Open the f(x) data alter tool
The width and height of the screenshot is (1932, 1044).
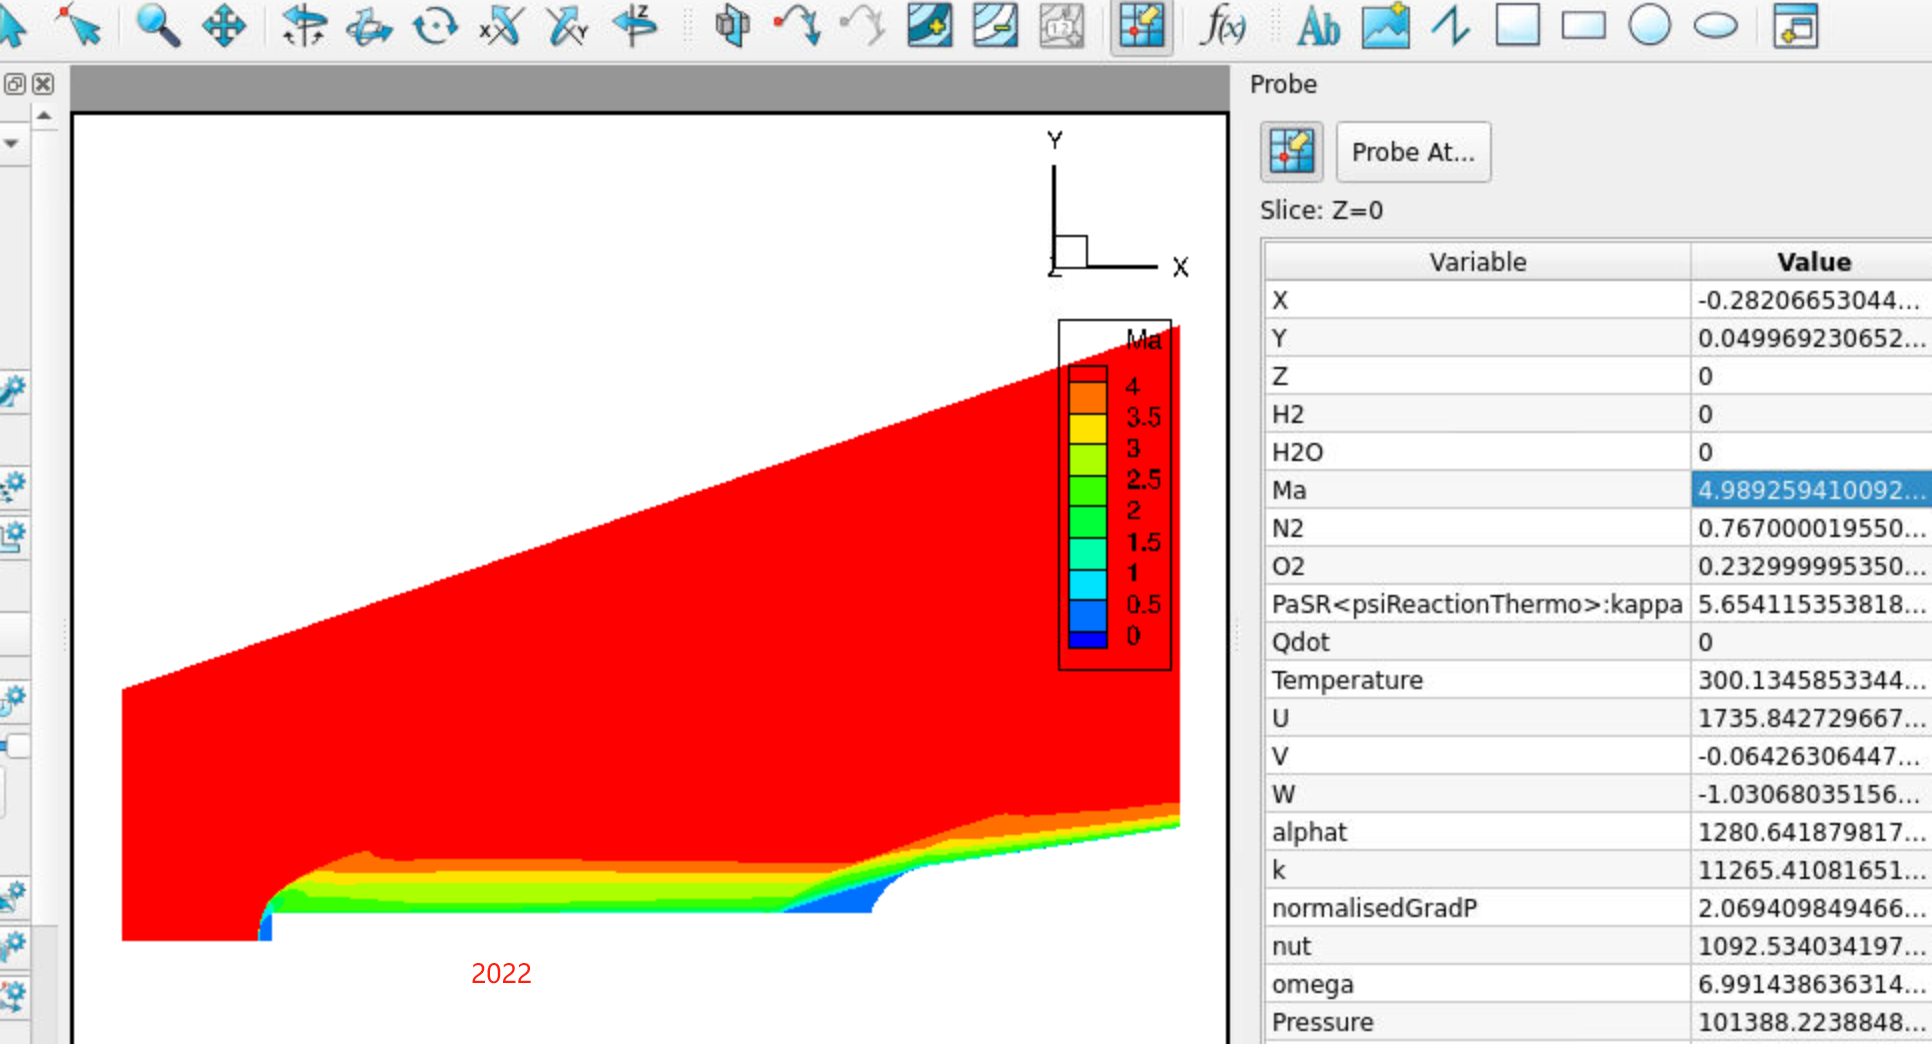click(x=1222, y=25)
